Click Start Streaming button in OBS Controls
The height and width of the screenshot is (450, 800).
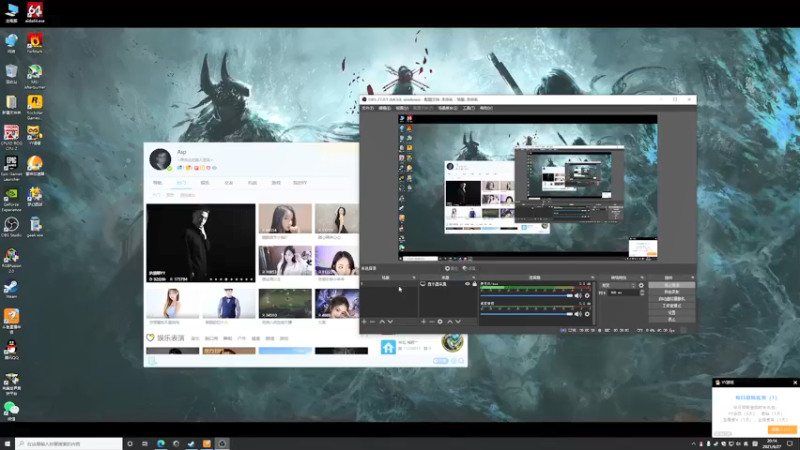point(671,285)
